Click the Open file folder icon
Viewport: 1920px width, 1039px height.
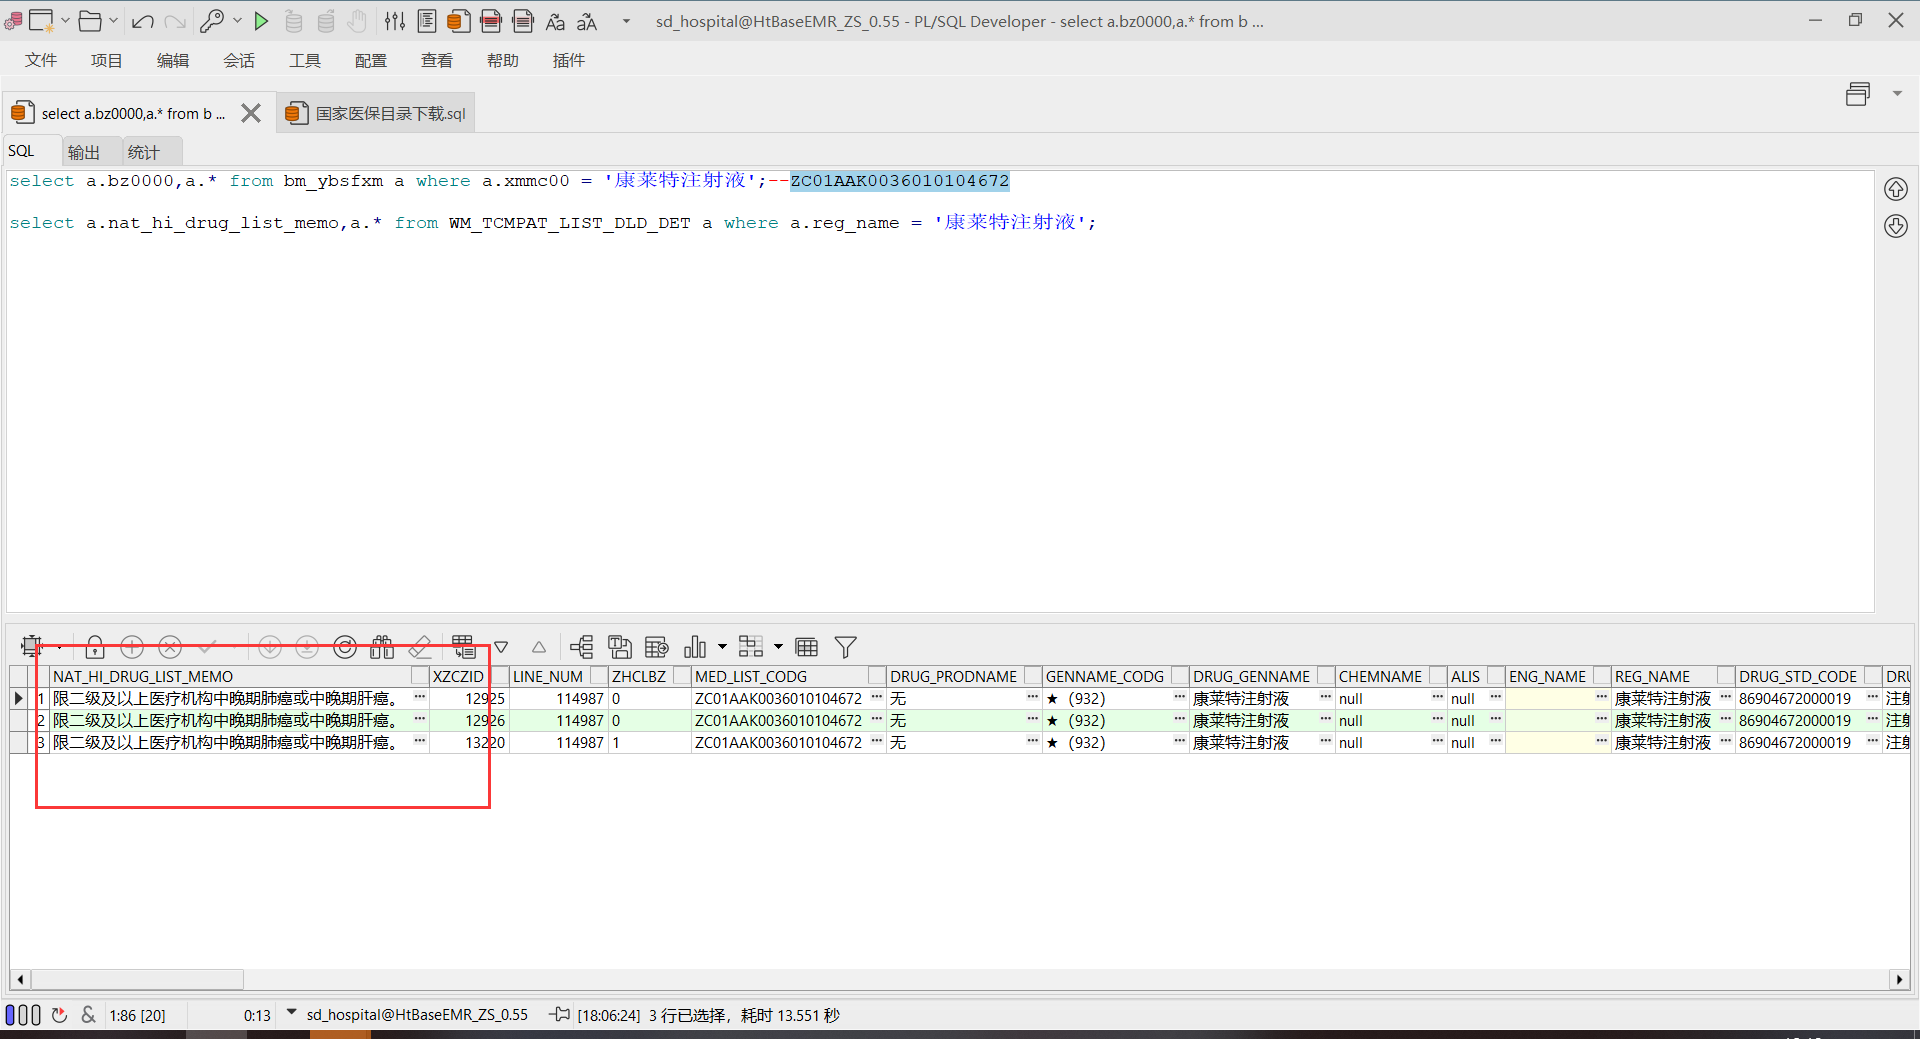[90, 21]
